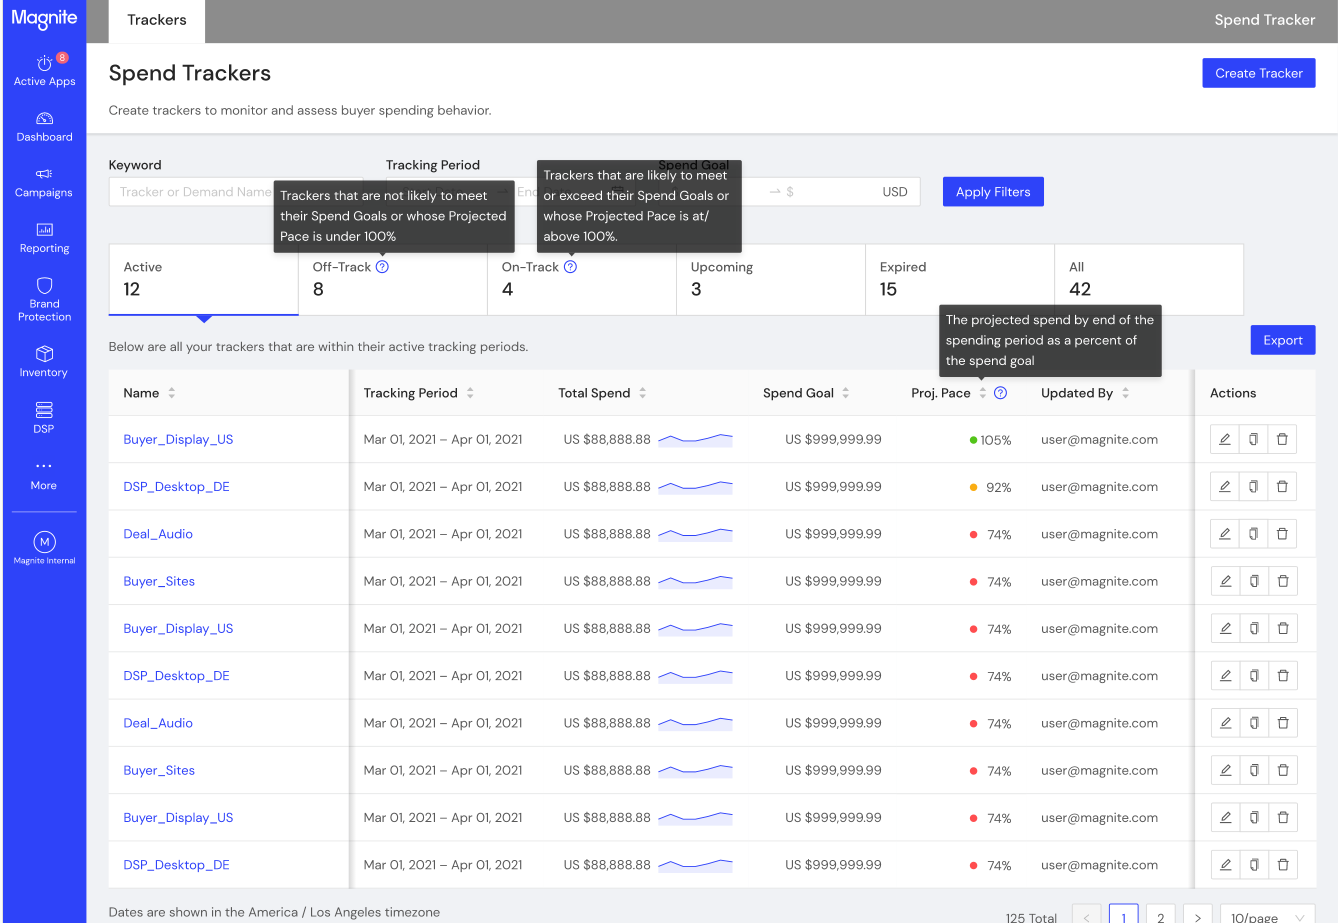Navigate to Reporting in the sidebar
The height and width of the screenshot is (923, 1338).
(x=44, y=238)
